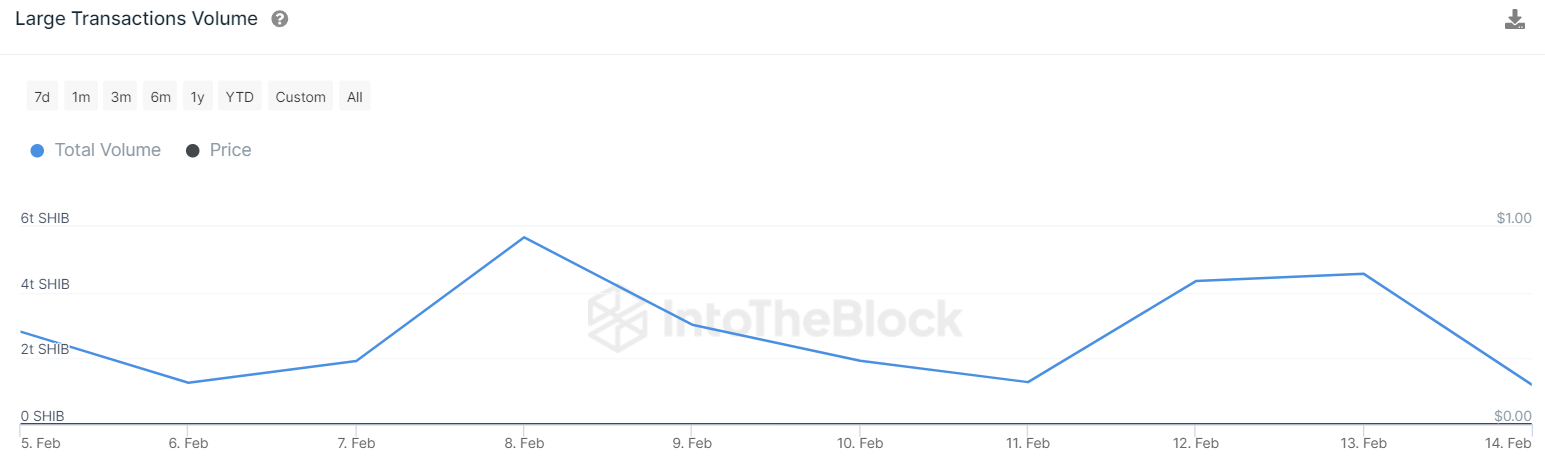Switch to the 3m range

coord(121,97)
